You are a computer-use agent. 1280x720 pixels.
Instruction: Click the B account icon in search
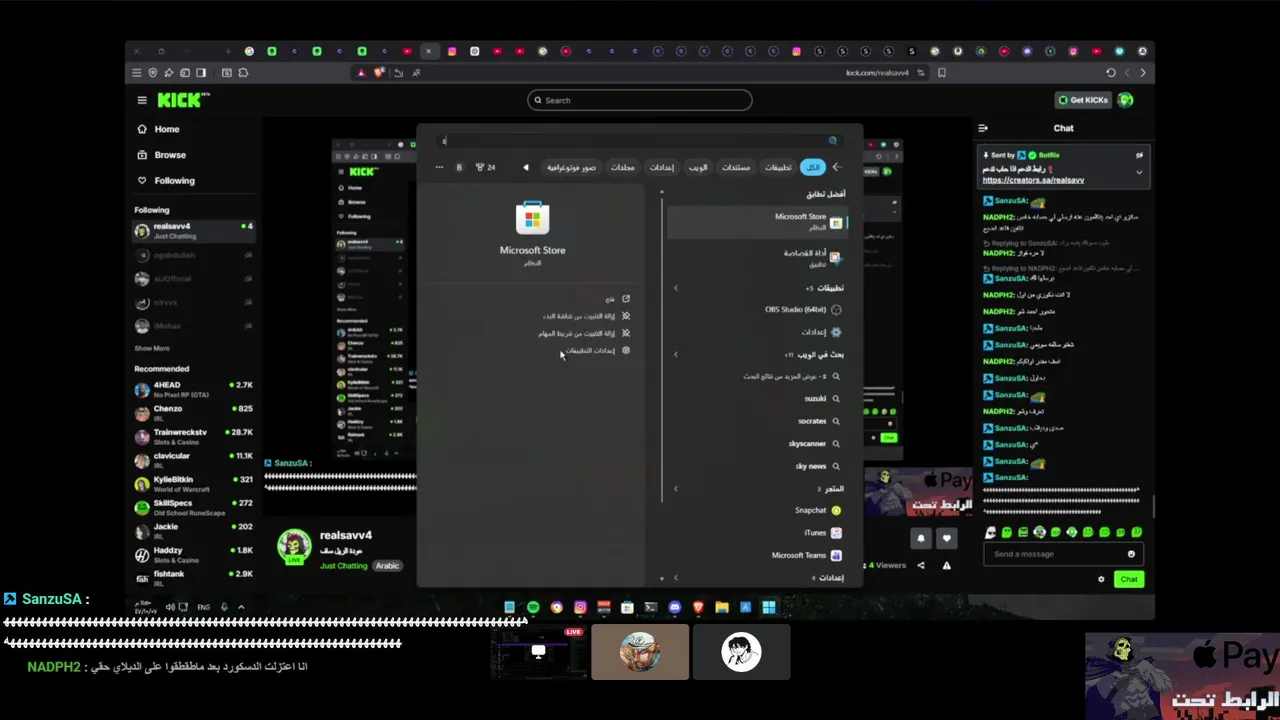tap(459, 167)
